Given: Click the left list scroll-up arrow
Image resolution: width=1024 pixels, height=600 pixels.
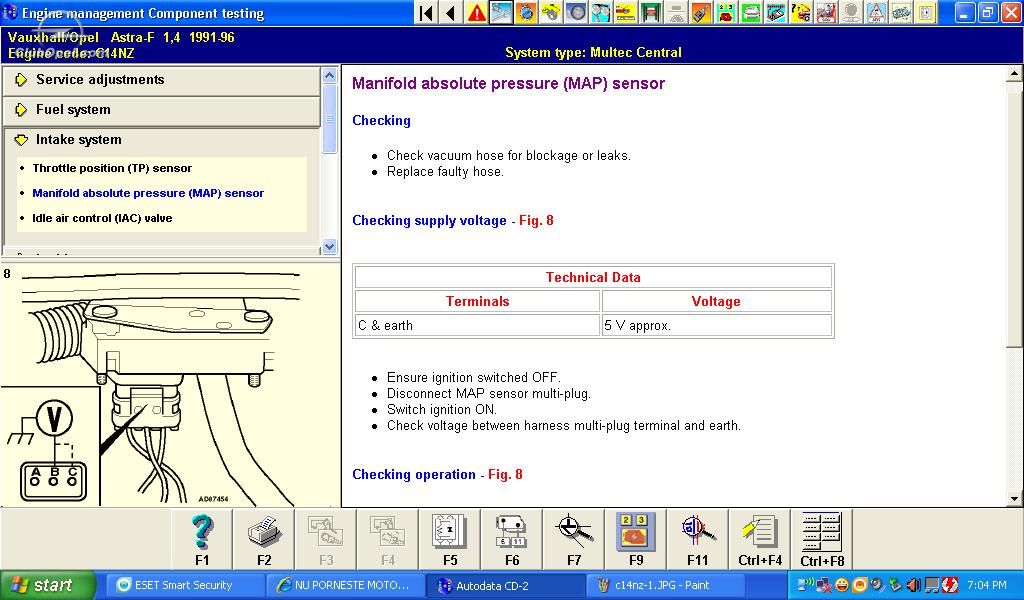Looking at the screenshot, I should coord(330,75).
